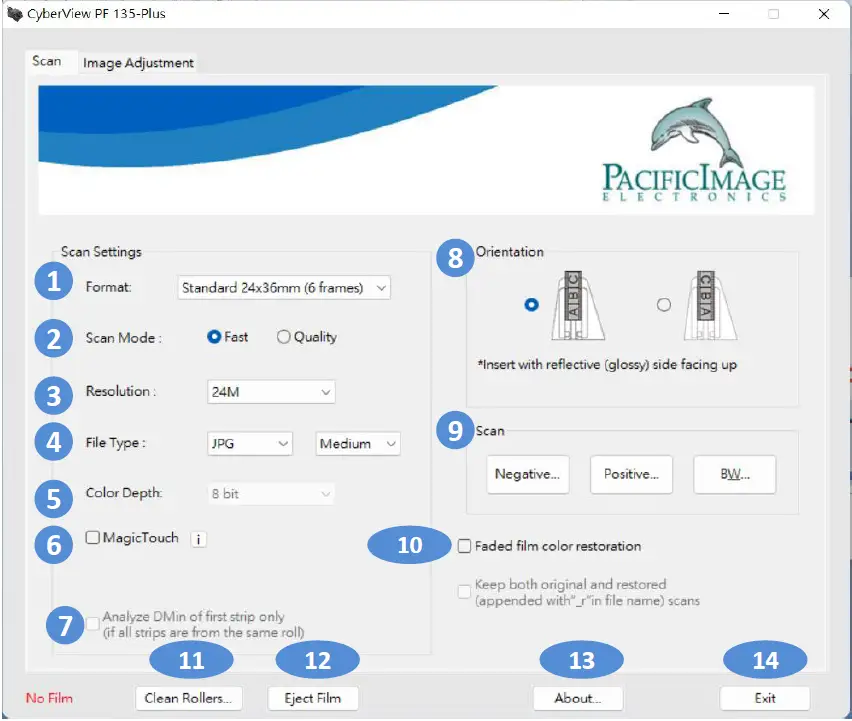Enable the MagicTouch checkbox

pyautogui.click(x=92, y=538)
